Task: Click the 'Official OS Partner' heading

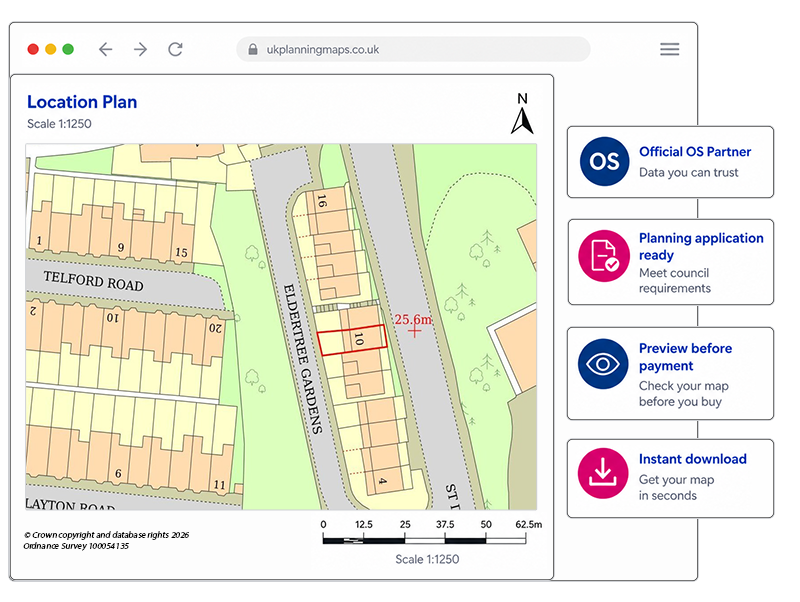Action: [695, 152]
